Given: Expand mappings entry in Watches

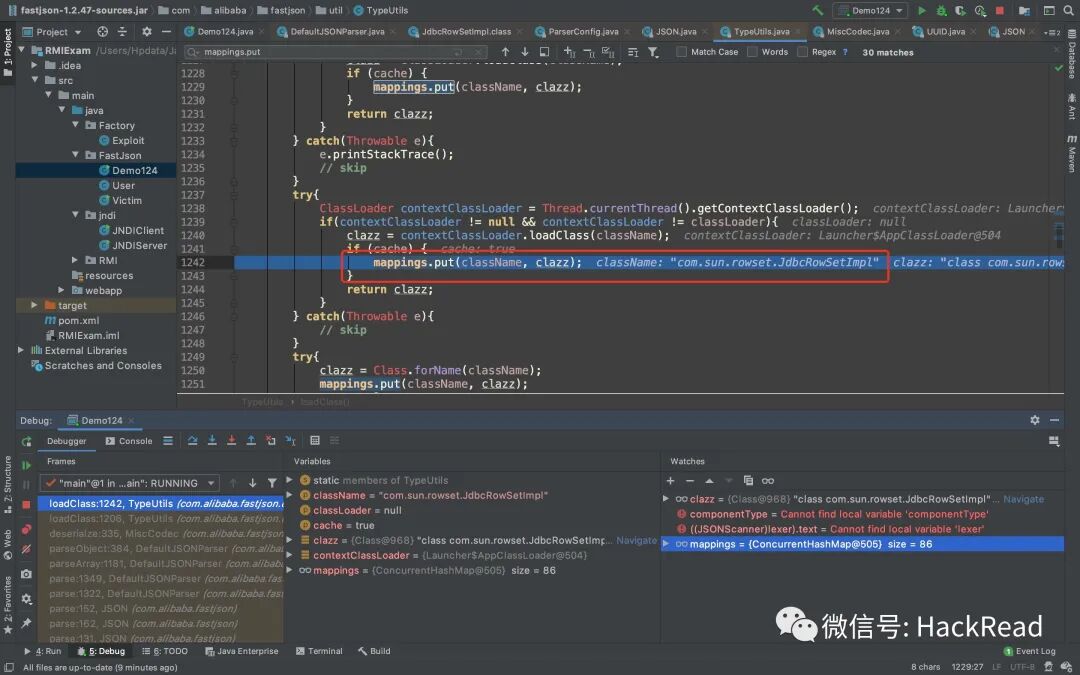Looking at the screenshot, I should [665, 544].
